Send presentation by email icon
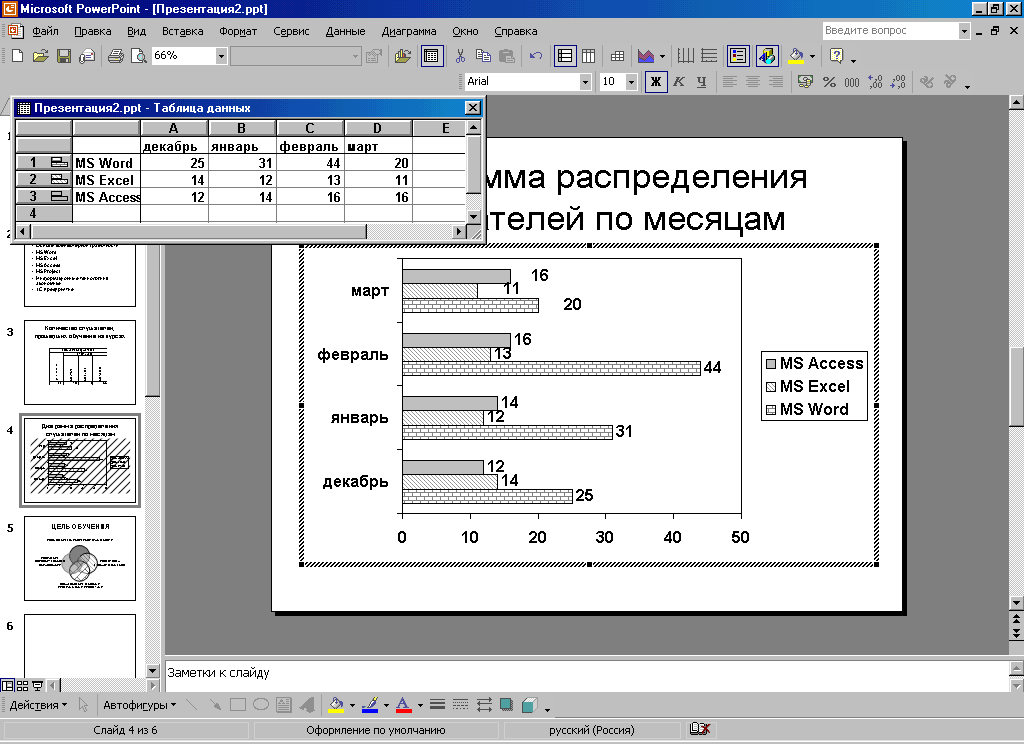Screen dimensions: 1024x744 tap(87, 56)
